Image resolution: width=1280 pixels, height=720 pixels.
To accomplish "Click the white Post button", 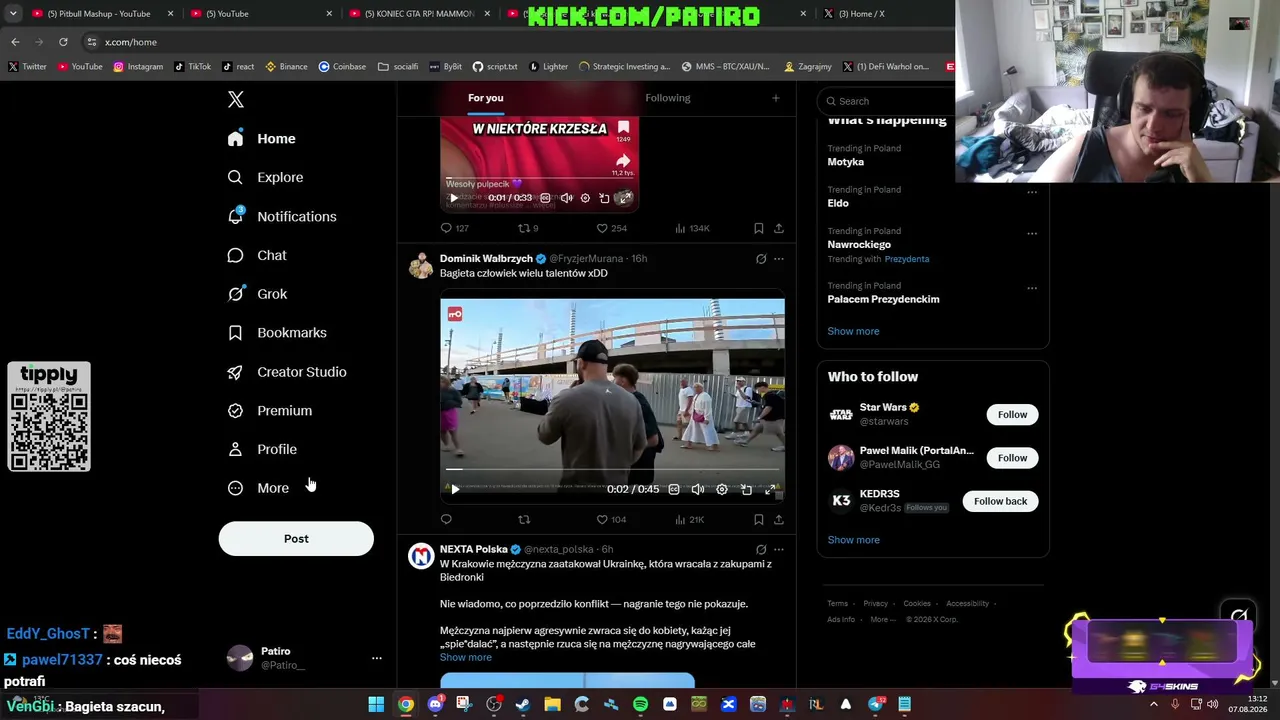I will [x=296, y=539].
